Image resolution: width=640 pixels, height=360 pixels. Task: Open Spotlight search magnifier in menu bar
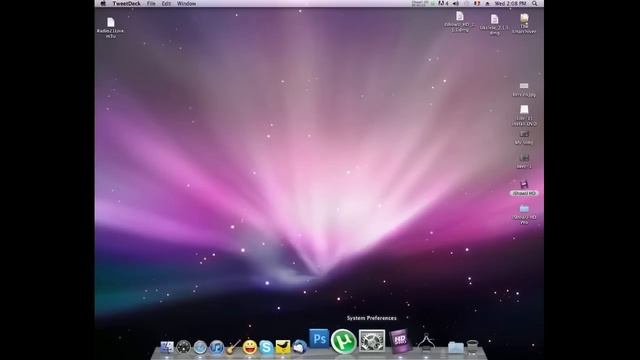point(534,3)
